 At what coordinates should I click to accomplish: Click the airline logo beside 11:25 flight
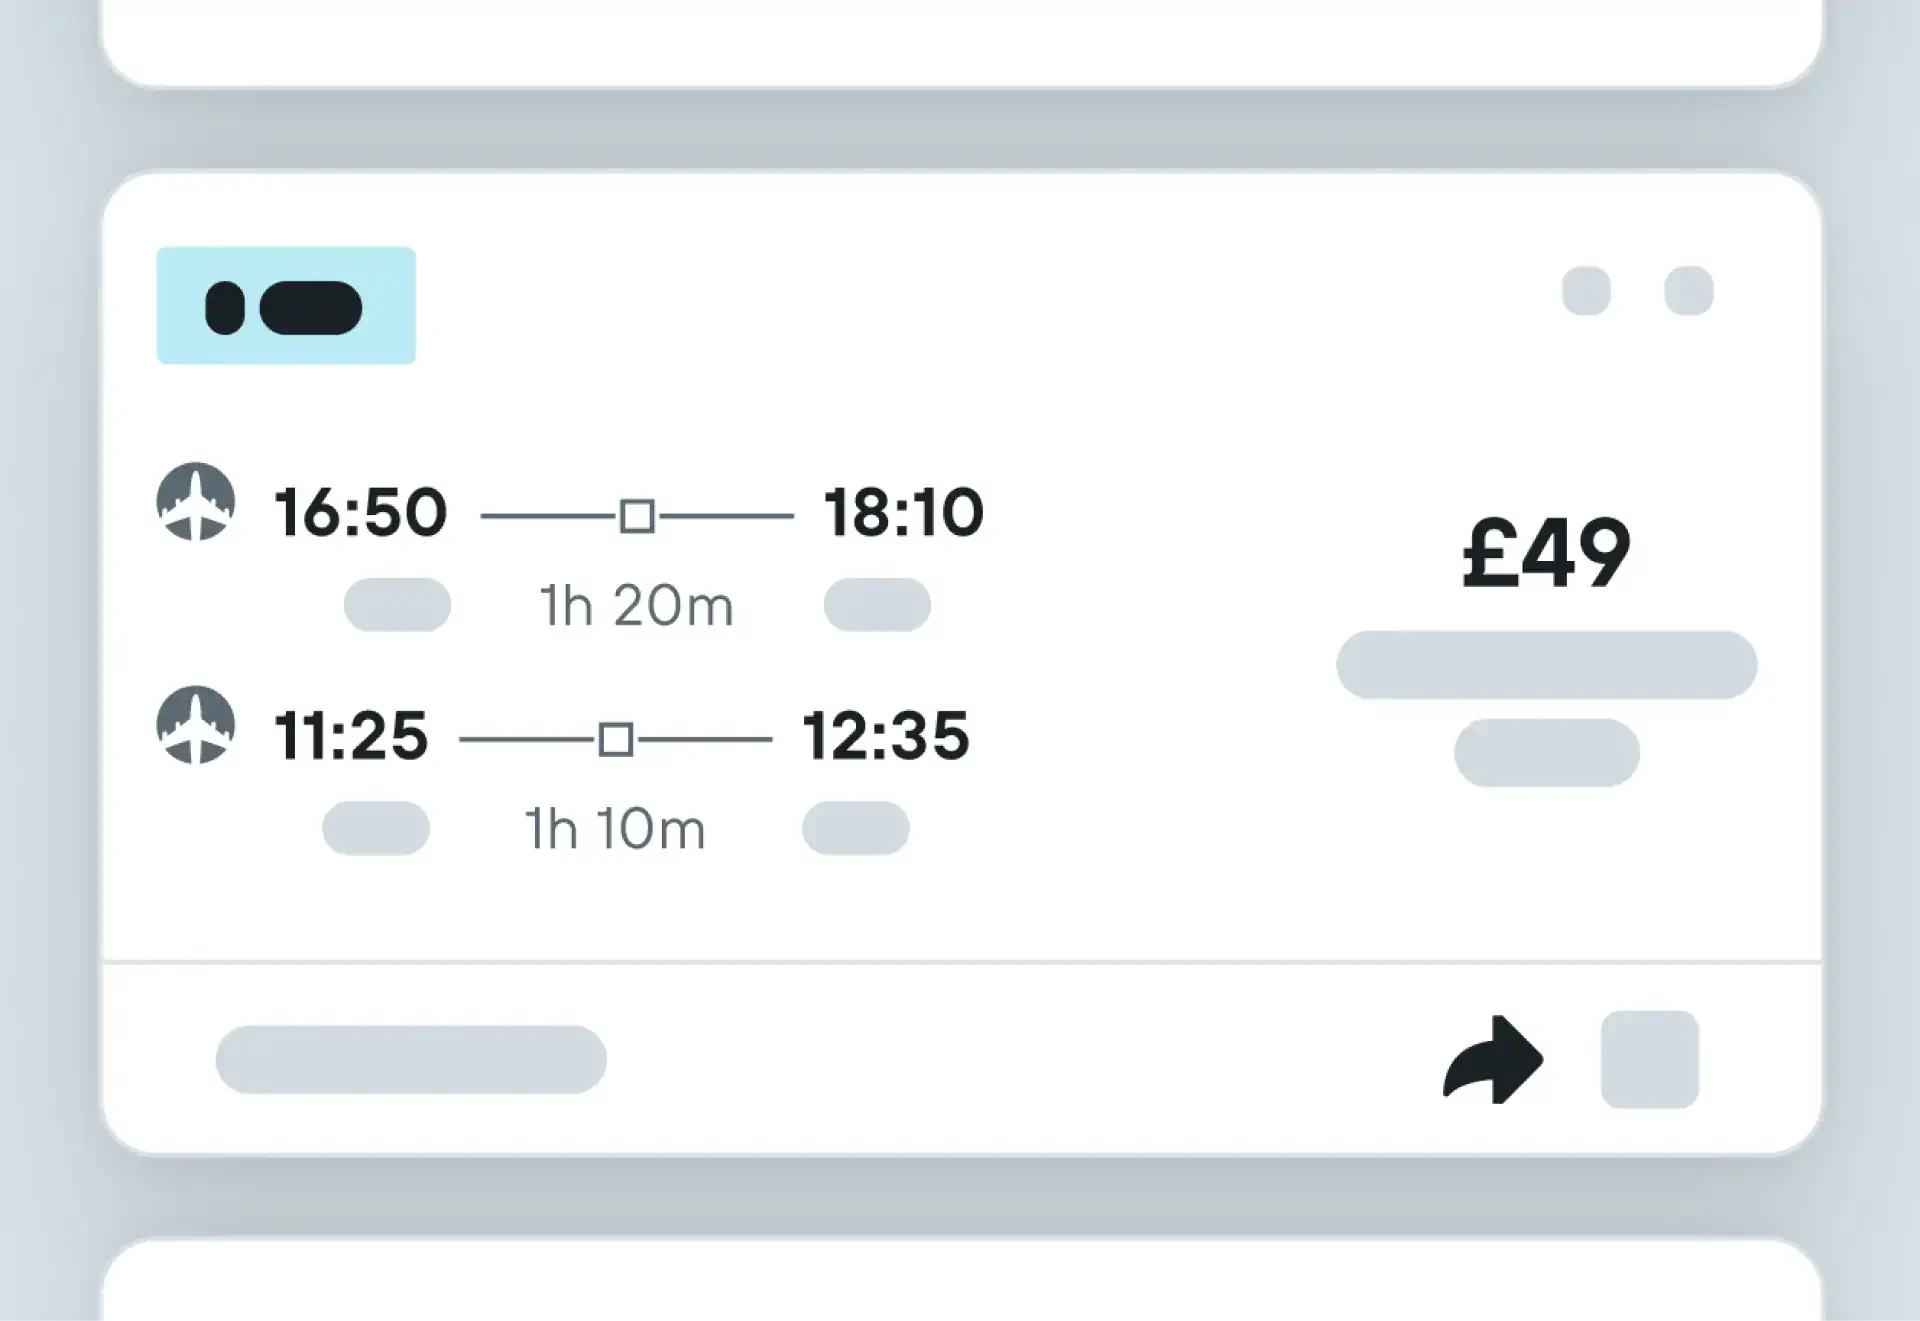click(196, 724)
